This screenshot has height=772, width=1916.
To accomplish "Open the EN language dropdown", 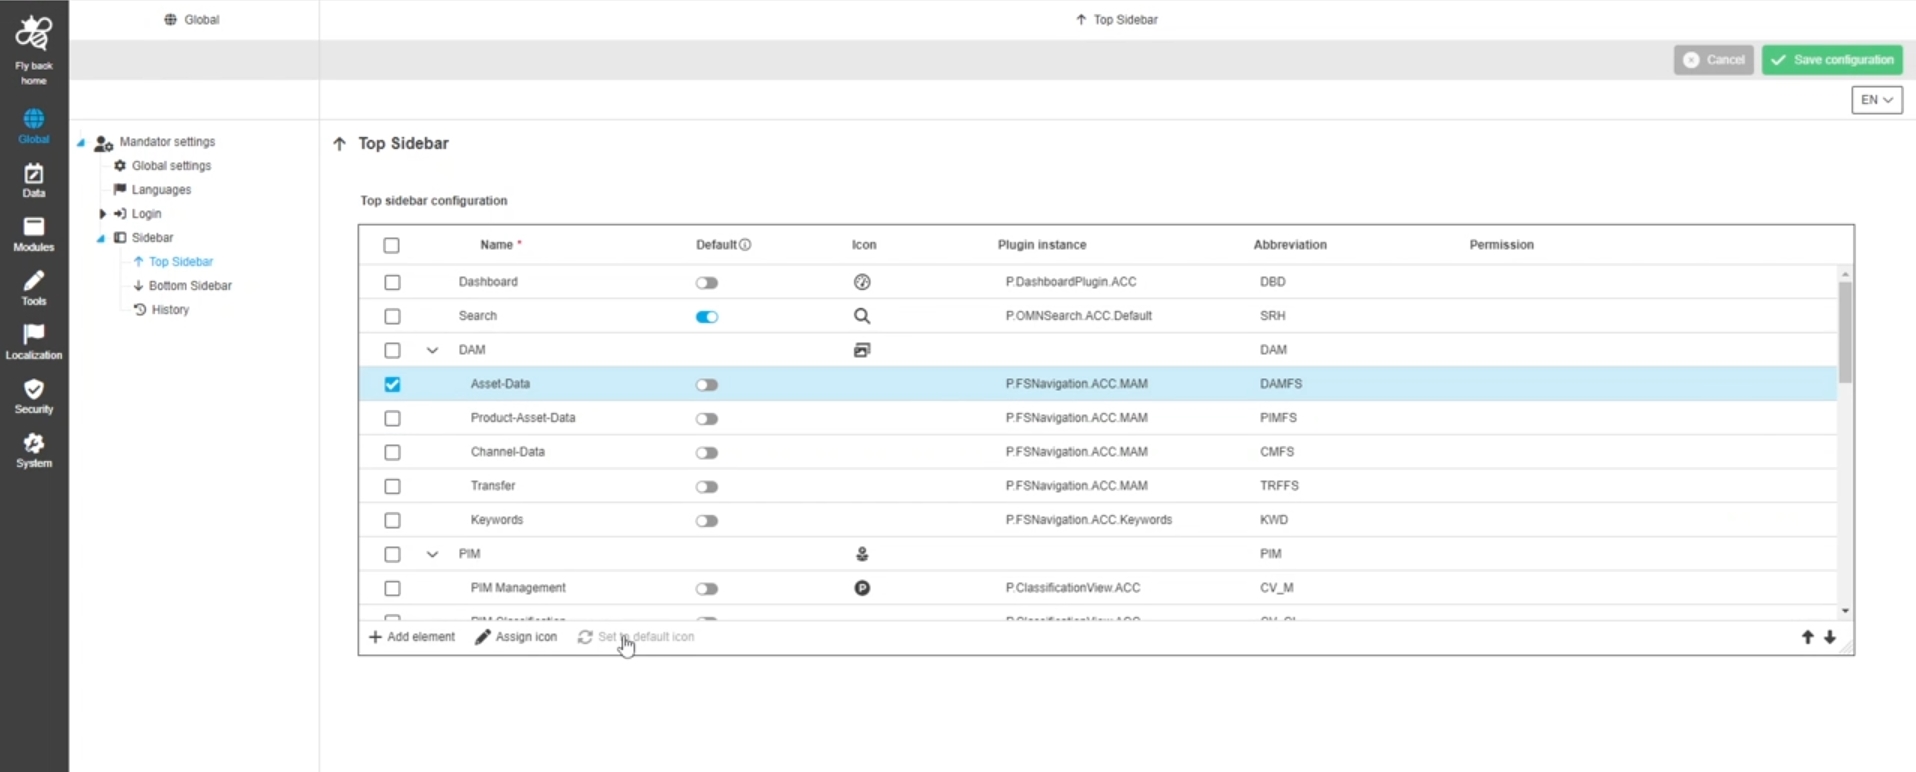I will click(x=1876, y=100).
